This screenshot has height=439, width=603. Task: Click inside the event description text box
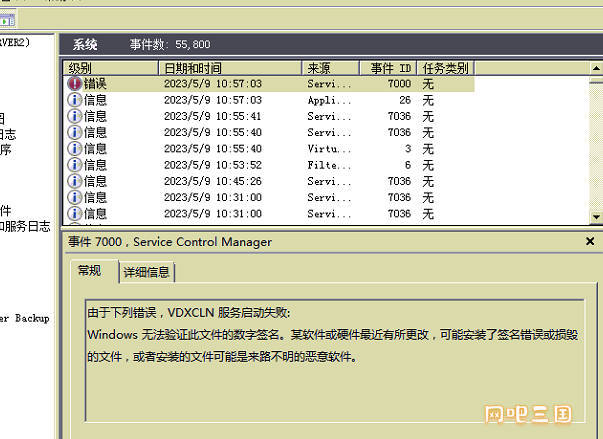tap(335, 360)
